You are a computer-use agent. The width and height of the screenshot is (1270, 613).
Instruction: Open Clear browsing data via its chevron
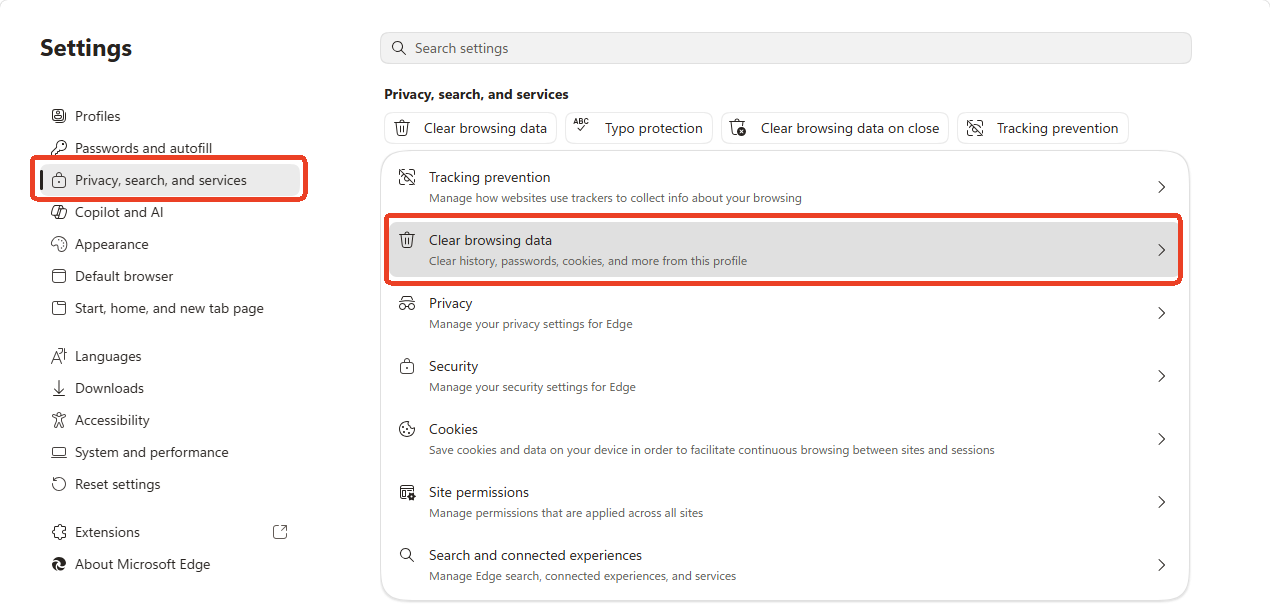pos(1161,250)
